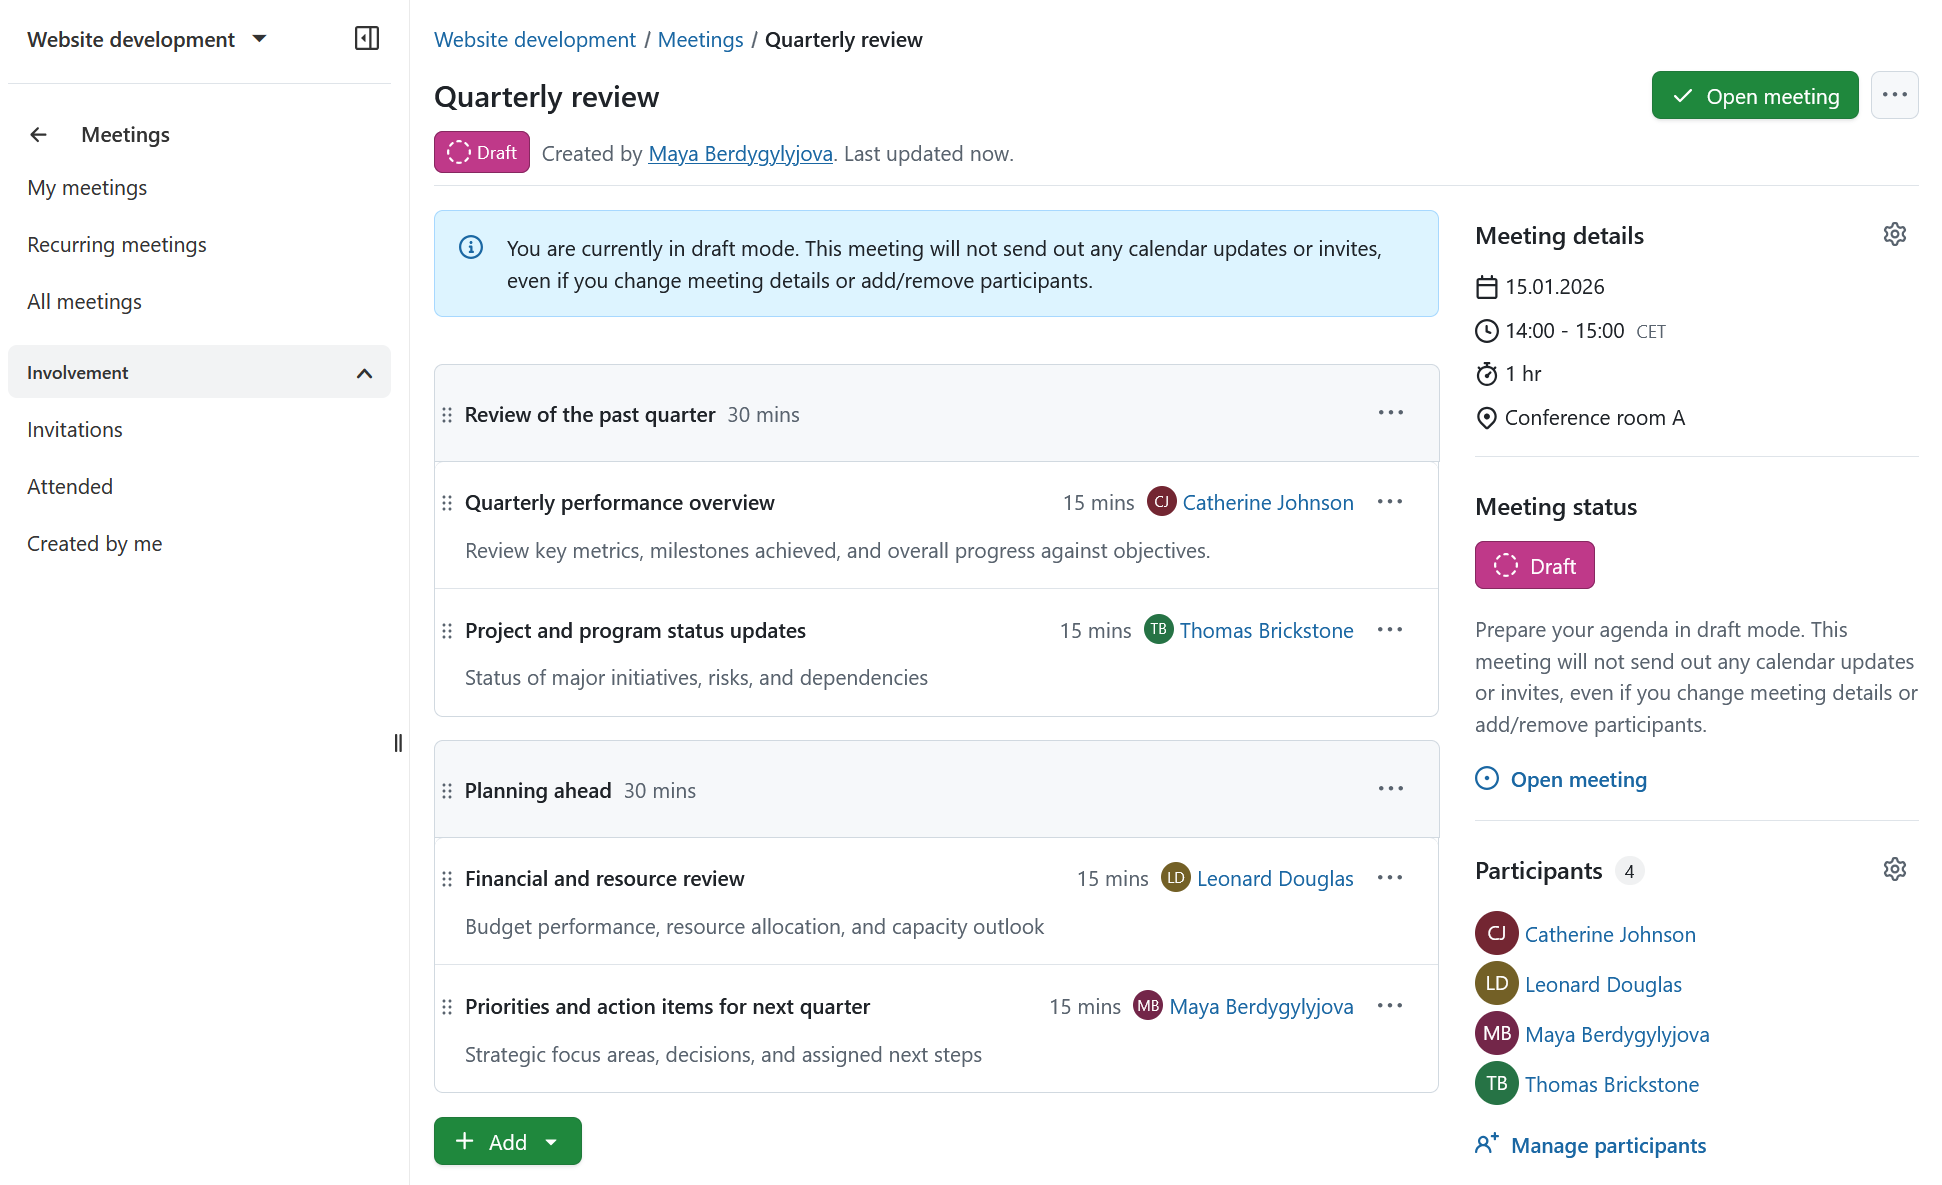Open Participants settings gear
Screen dimensions: 1942x1185
1895,869
